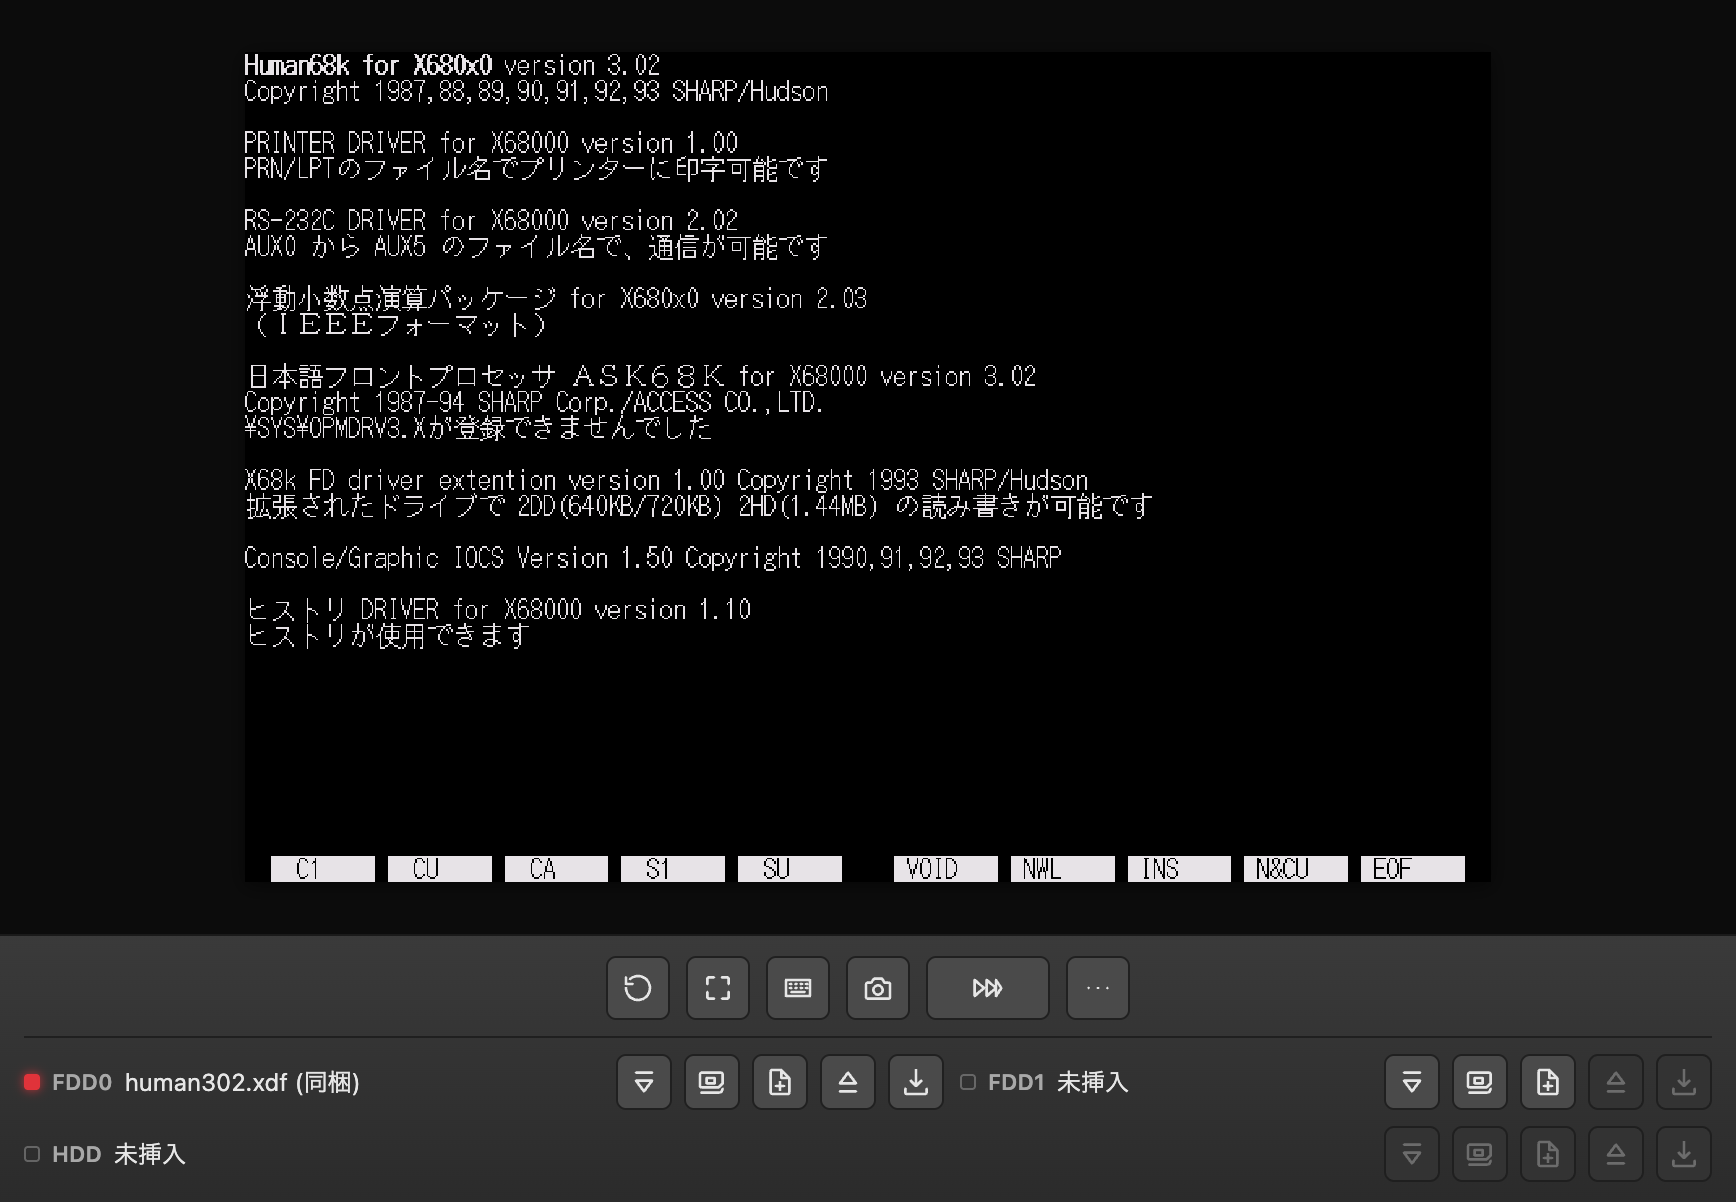Click the FDD1 status indicator box
Viewport: 1736px width, 1202px height.
968,1082
